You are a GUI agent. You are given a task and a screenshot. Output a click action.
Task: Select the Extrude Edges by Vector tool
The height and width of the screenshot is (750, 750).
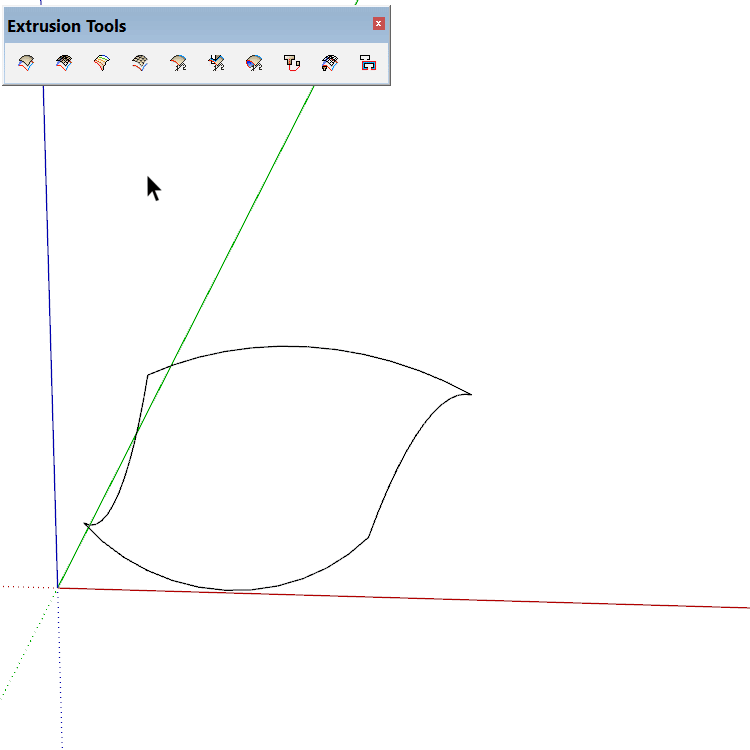(x=178, y=63)
